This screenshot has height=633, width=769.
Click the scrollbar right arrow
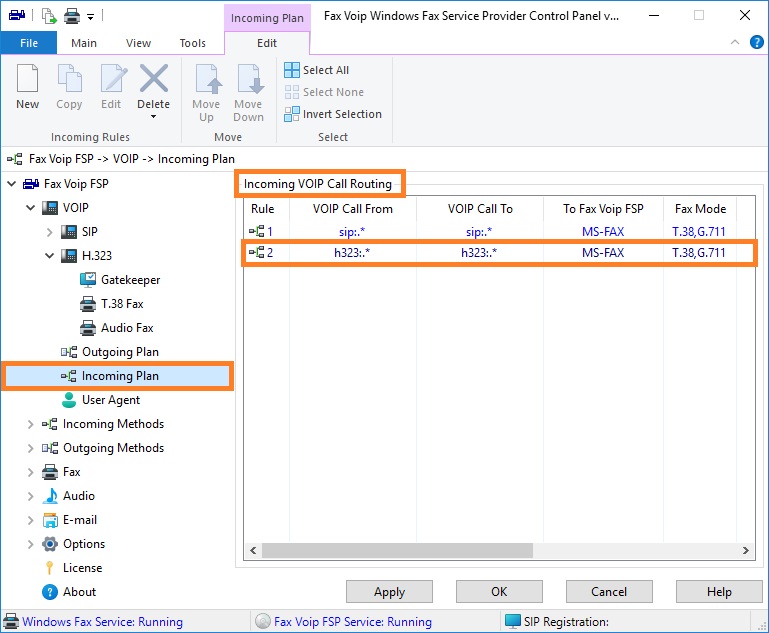(x=745, y=551)
